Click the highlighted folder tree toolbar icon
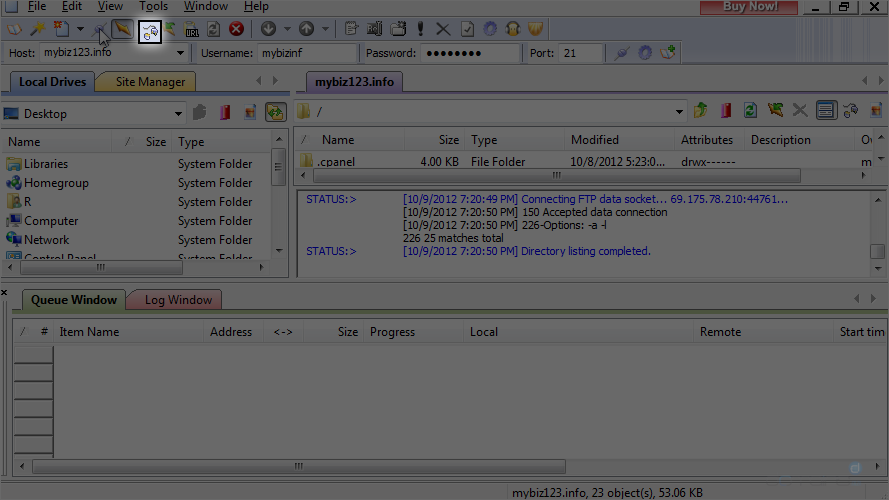The image size is (889, 500). coord(150,31)
